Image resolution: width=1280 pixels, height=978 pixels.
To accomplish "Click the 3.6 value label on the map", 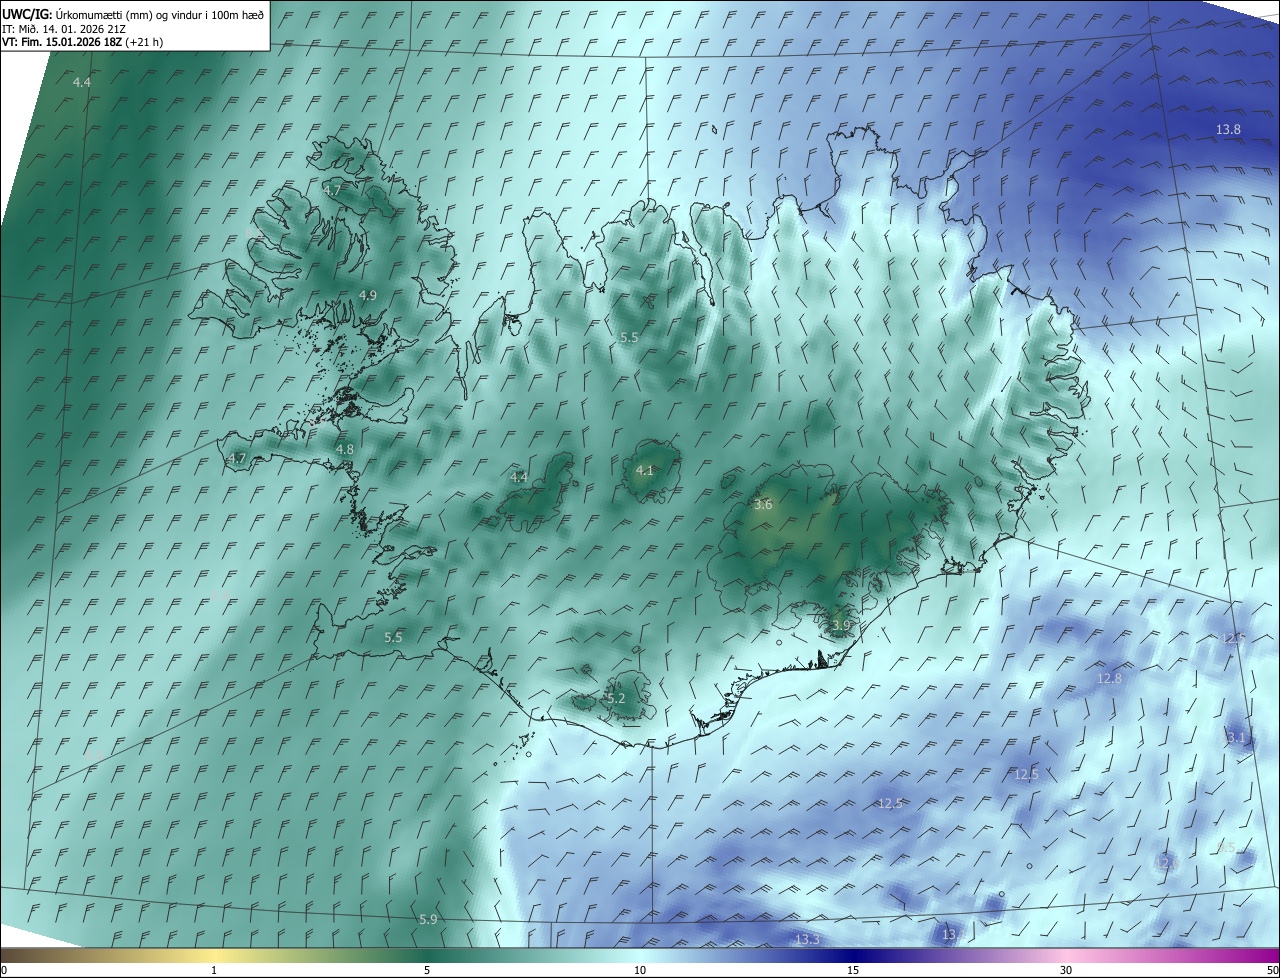I will click(x=763, y=505).
